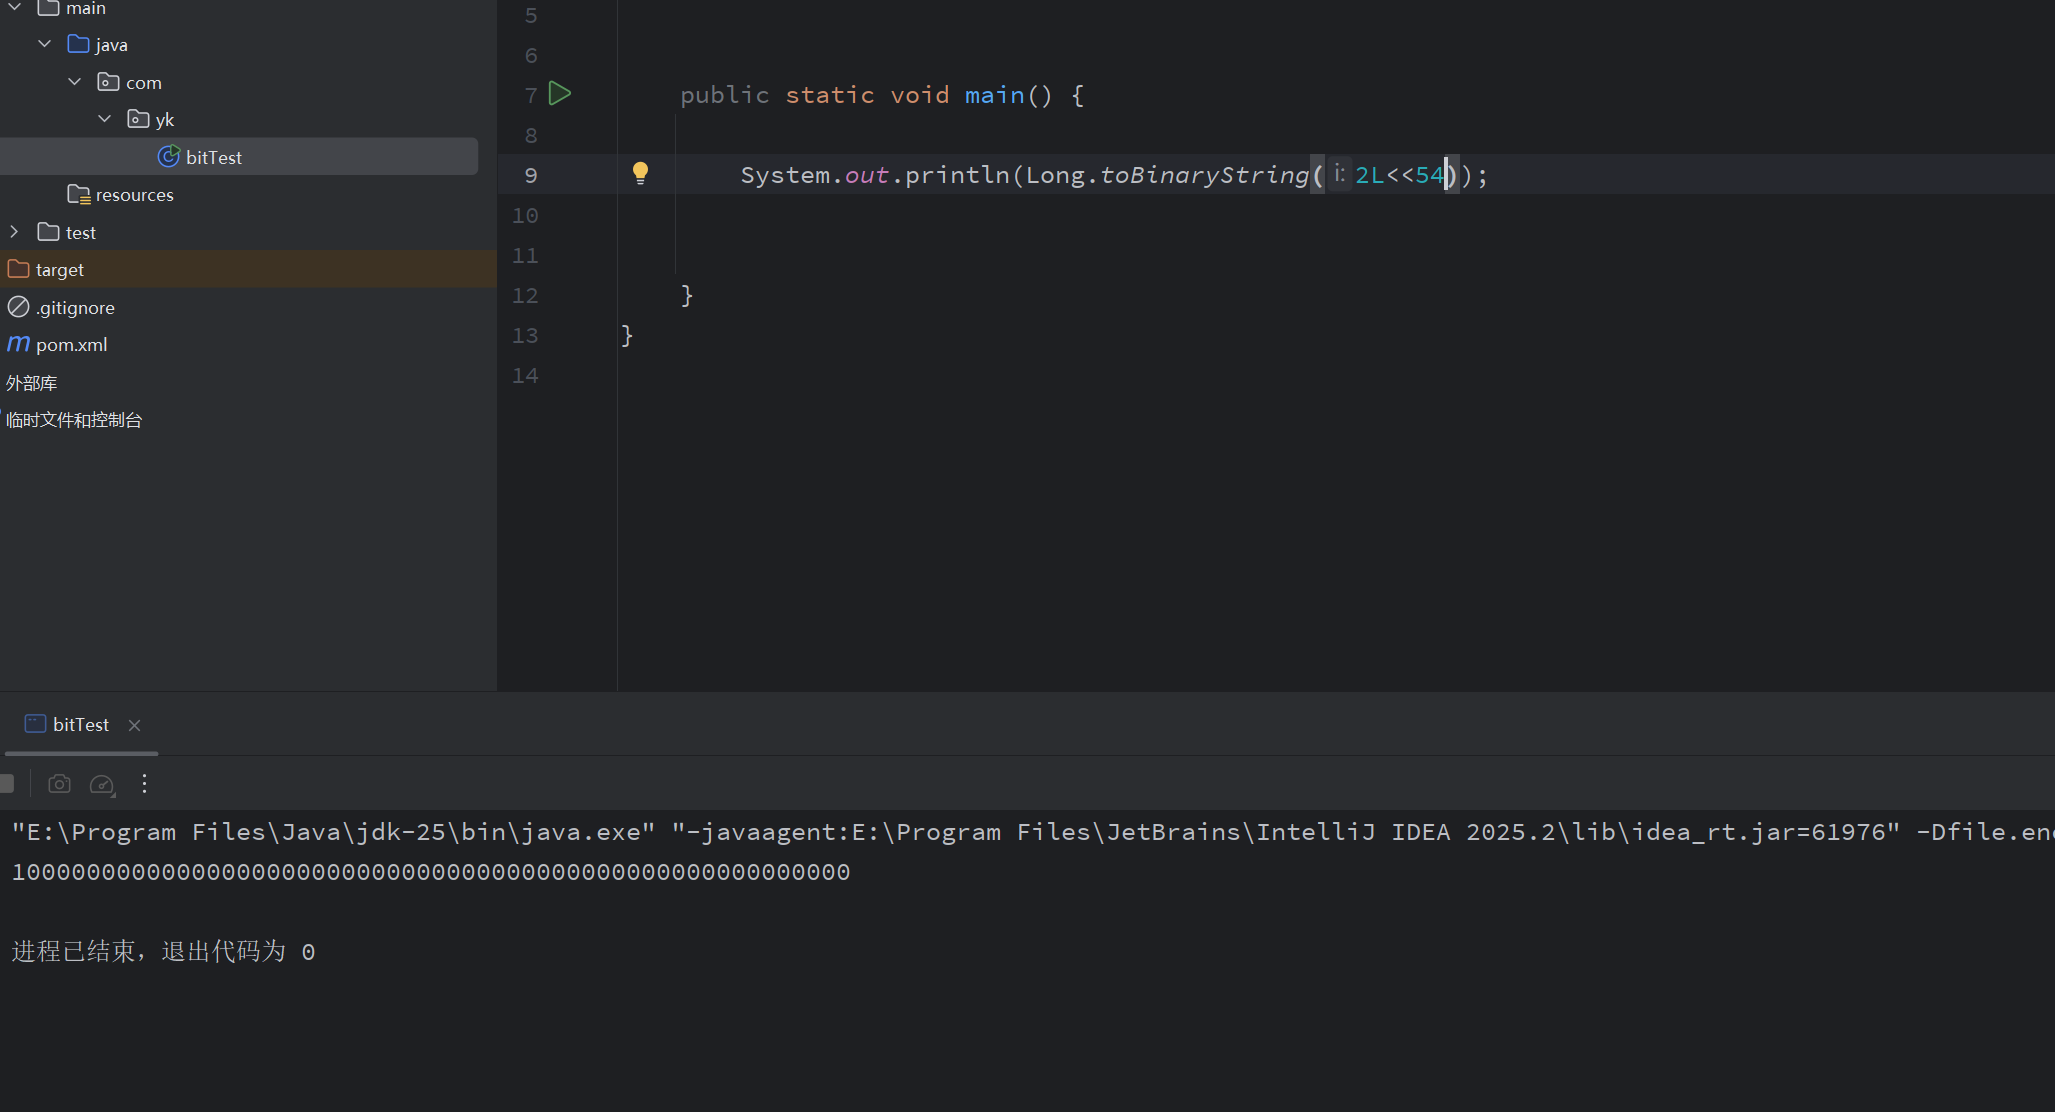Click the profiler gauge icon in run toolbar
This screenshot has width=2055, height=1112.
(102, 785)
